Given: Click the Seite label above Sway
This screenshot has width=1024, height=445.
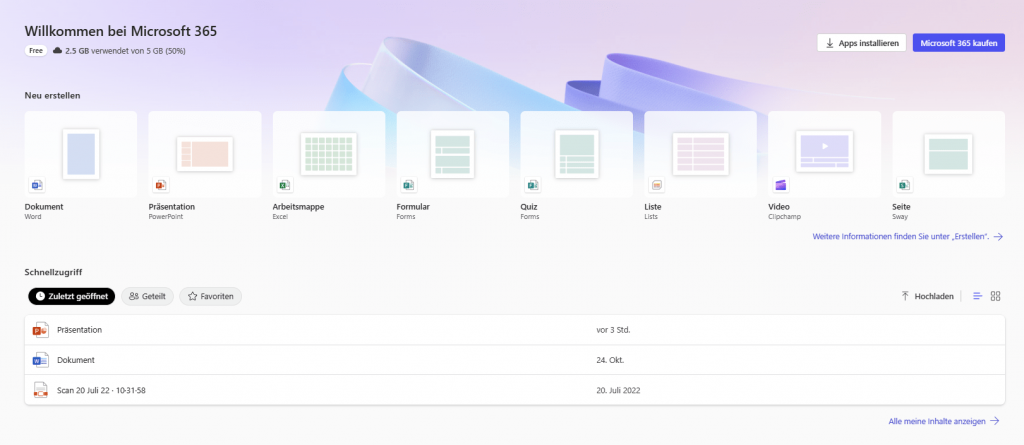Looking at the screenshot, I should [902, 206].
